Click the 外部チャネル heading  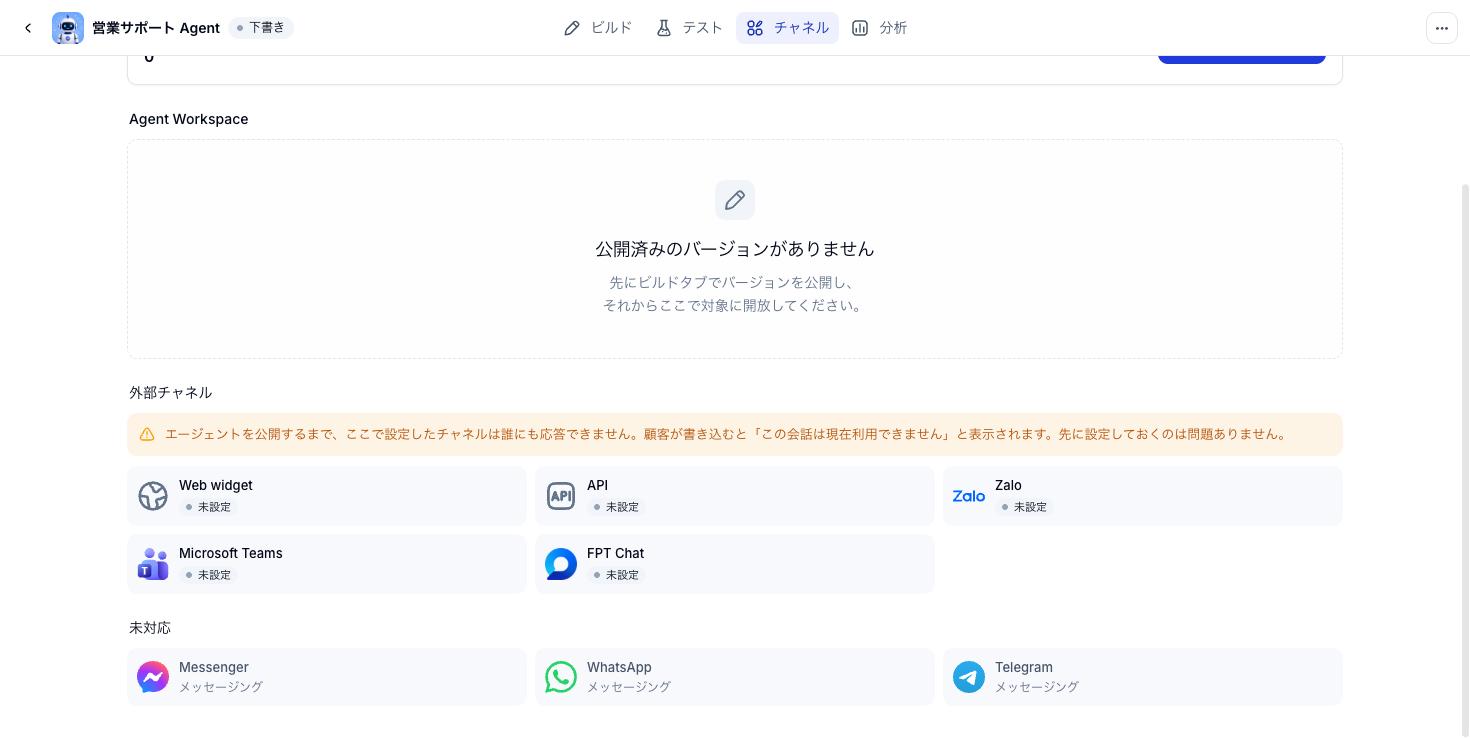tap(171, 393)
